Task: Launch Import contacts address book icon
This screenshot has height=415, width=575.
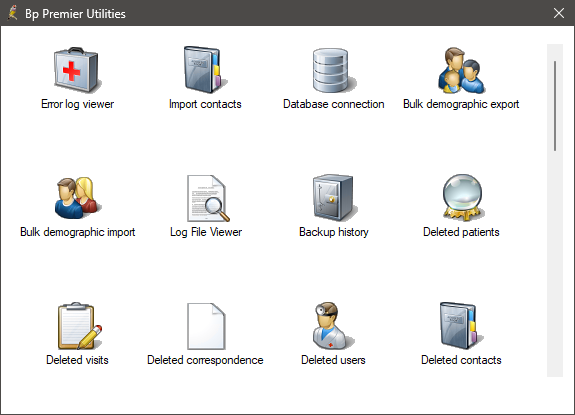Action: click(205, 70)
